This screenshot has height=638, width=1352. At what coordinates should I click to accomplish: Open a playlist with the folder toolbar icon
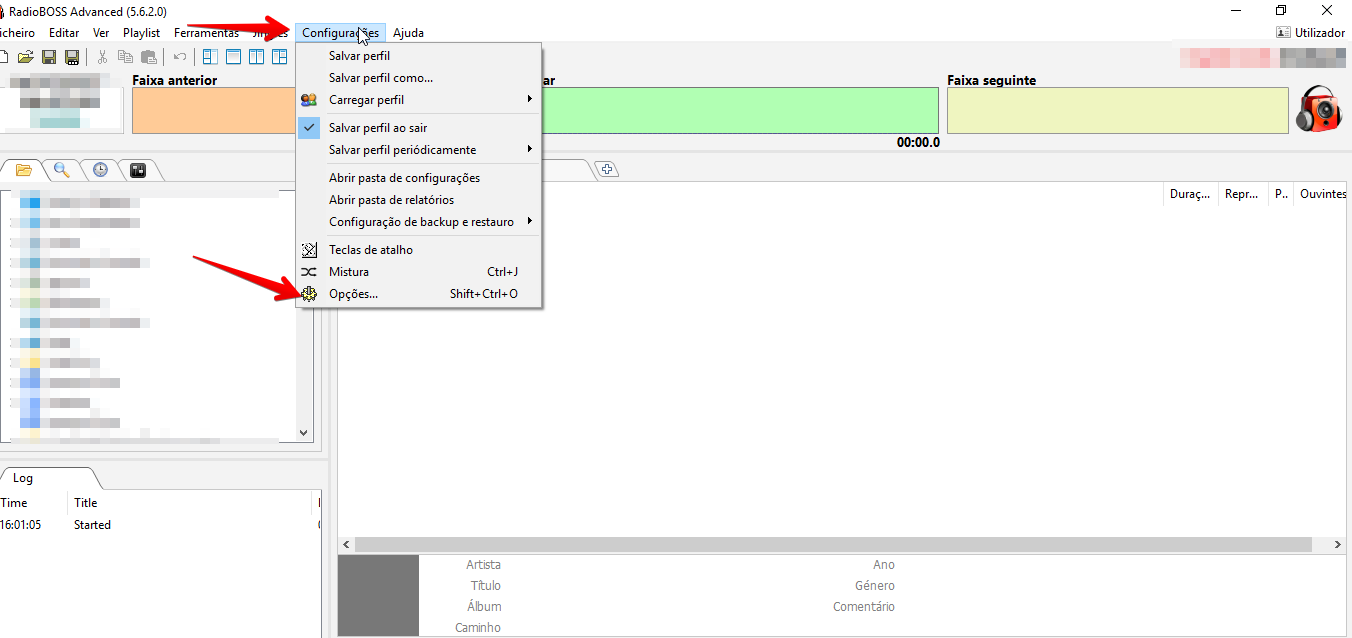pyautogui.click(x=26, y=57)
